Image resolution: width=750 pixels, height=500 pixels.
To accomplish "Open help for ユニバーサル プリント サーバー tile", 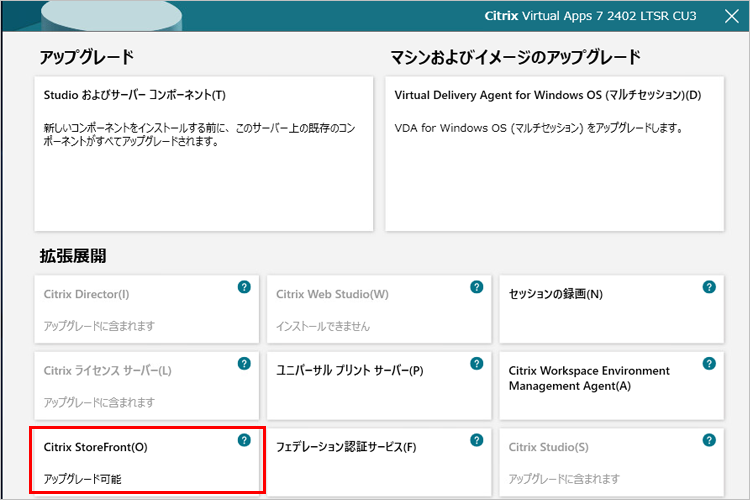I will 477,363.
